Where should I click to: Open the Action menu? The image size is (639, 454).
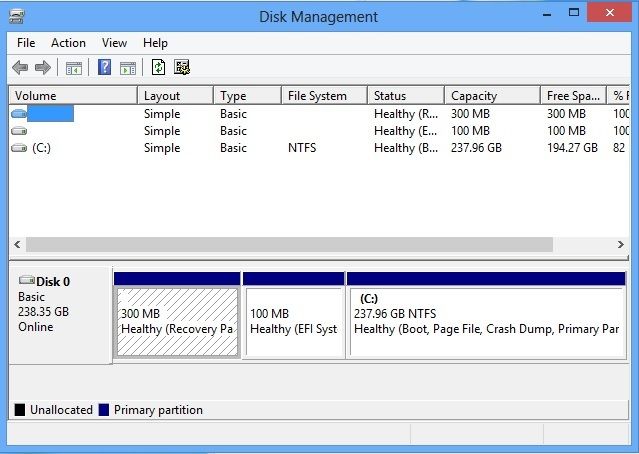coord(68,43)
